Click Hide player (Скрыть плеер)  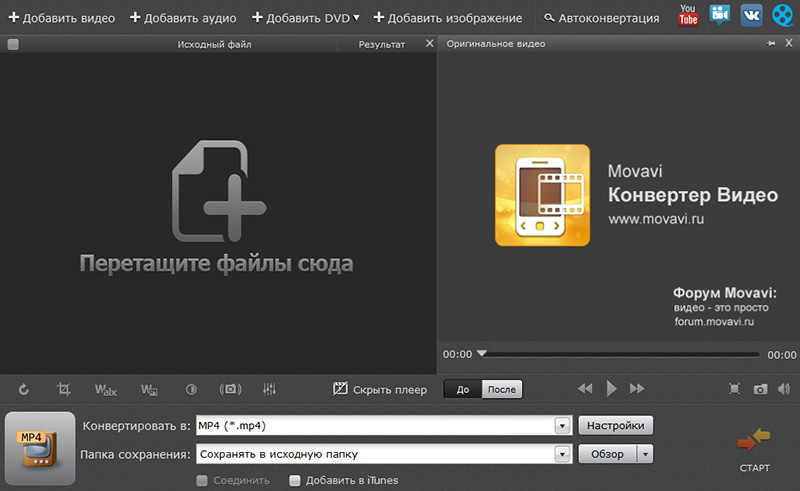tap(380, 389)
